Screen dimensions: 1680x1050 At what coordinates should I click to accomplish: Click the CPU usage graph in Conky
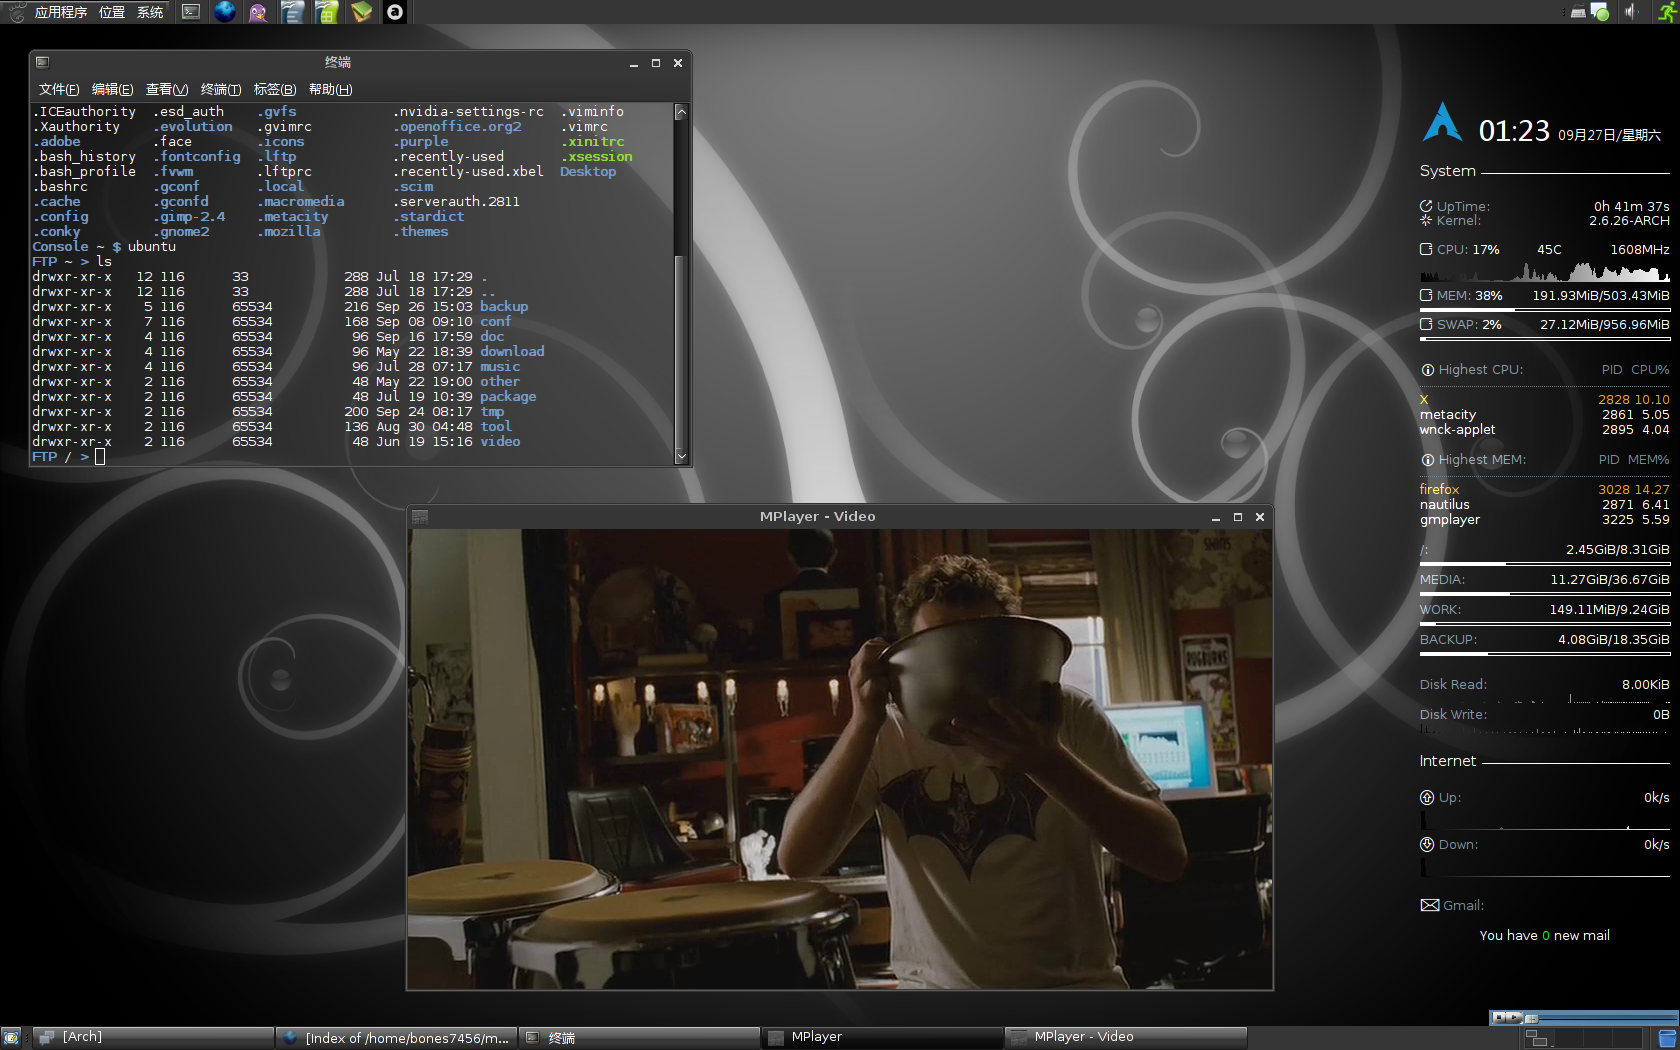1544,271
